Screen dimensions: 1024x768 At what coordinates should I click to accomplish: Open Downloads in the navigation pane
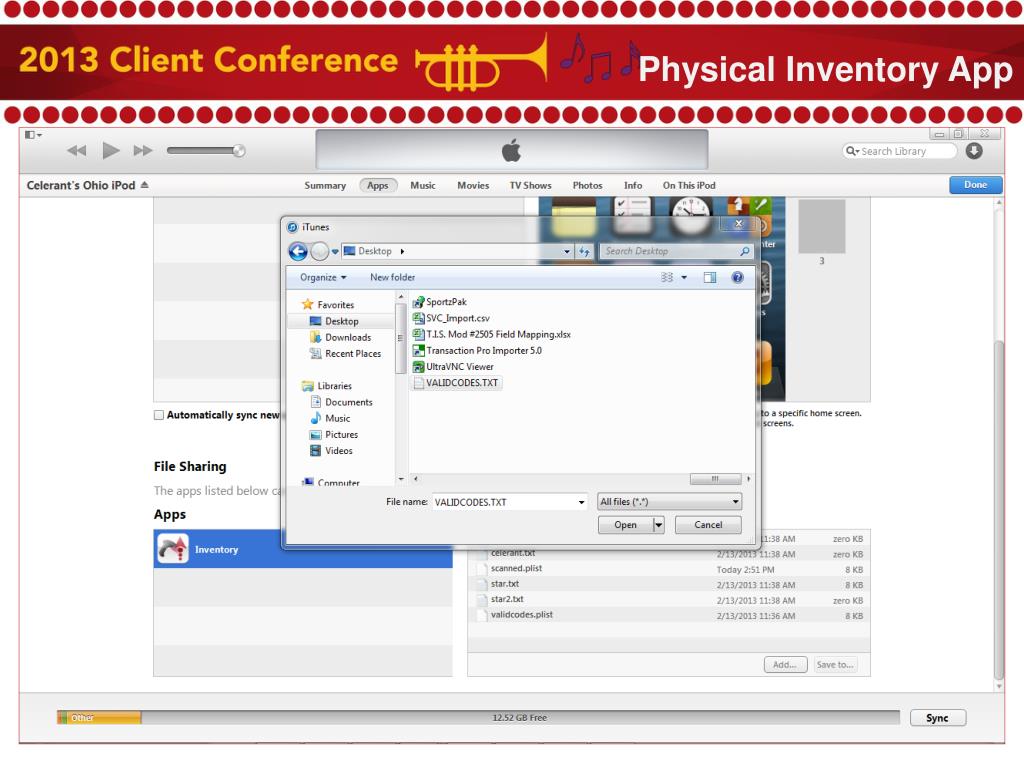(x=340, y=338)
